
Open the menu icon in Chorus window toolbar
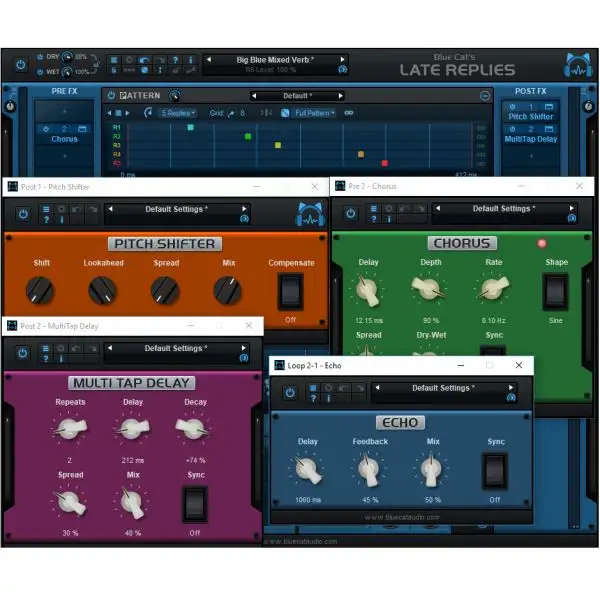pyautogui.click(x=373, y=209)
